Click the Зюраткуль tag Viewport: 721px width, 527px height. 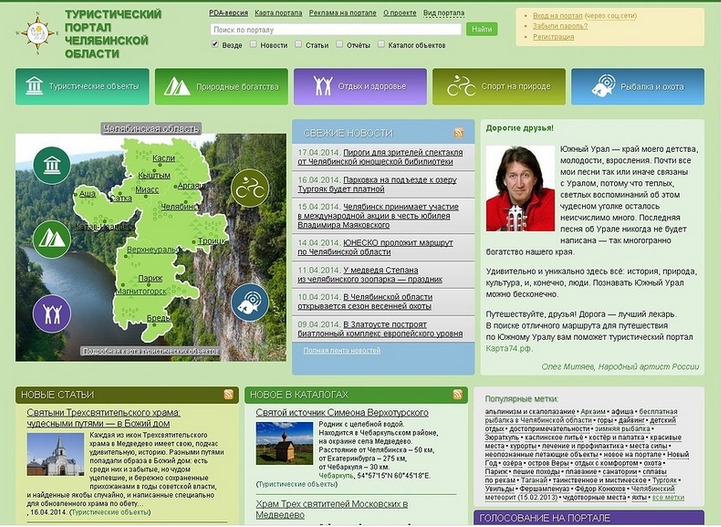(x=502, y=438)
